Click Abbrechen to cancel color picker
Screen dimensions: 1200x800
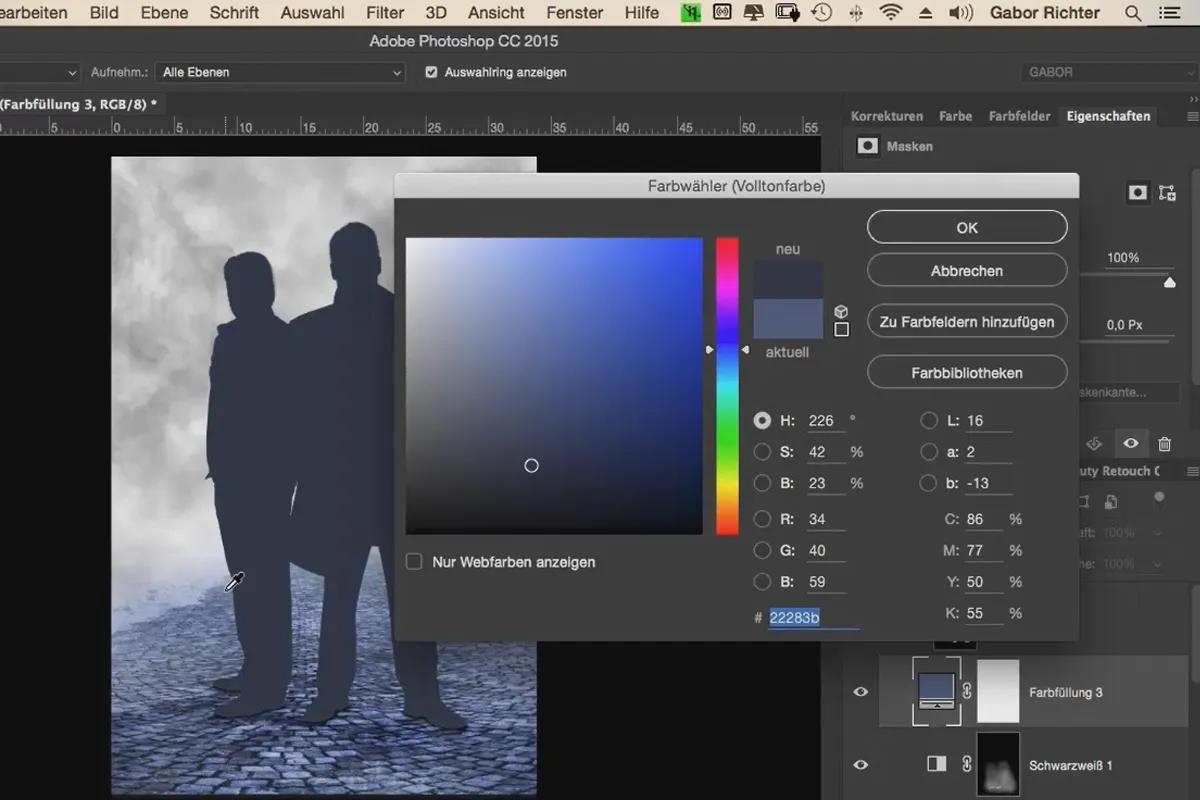tap(967, 270)
